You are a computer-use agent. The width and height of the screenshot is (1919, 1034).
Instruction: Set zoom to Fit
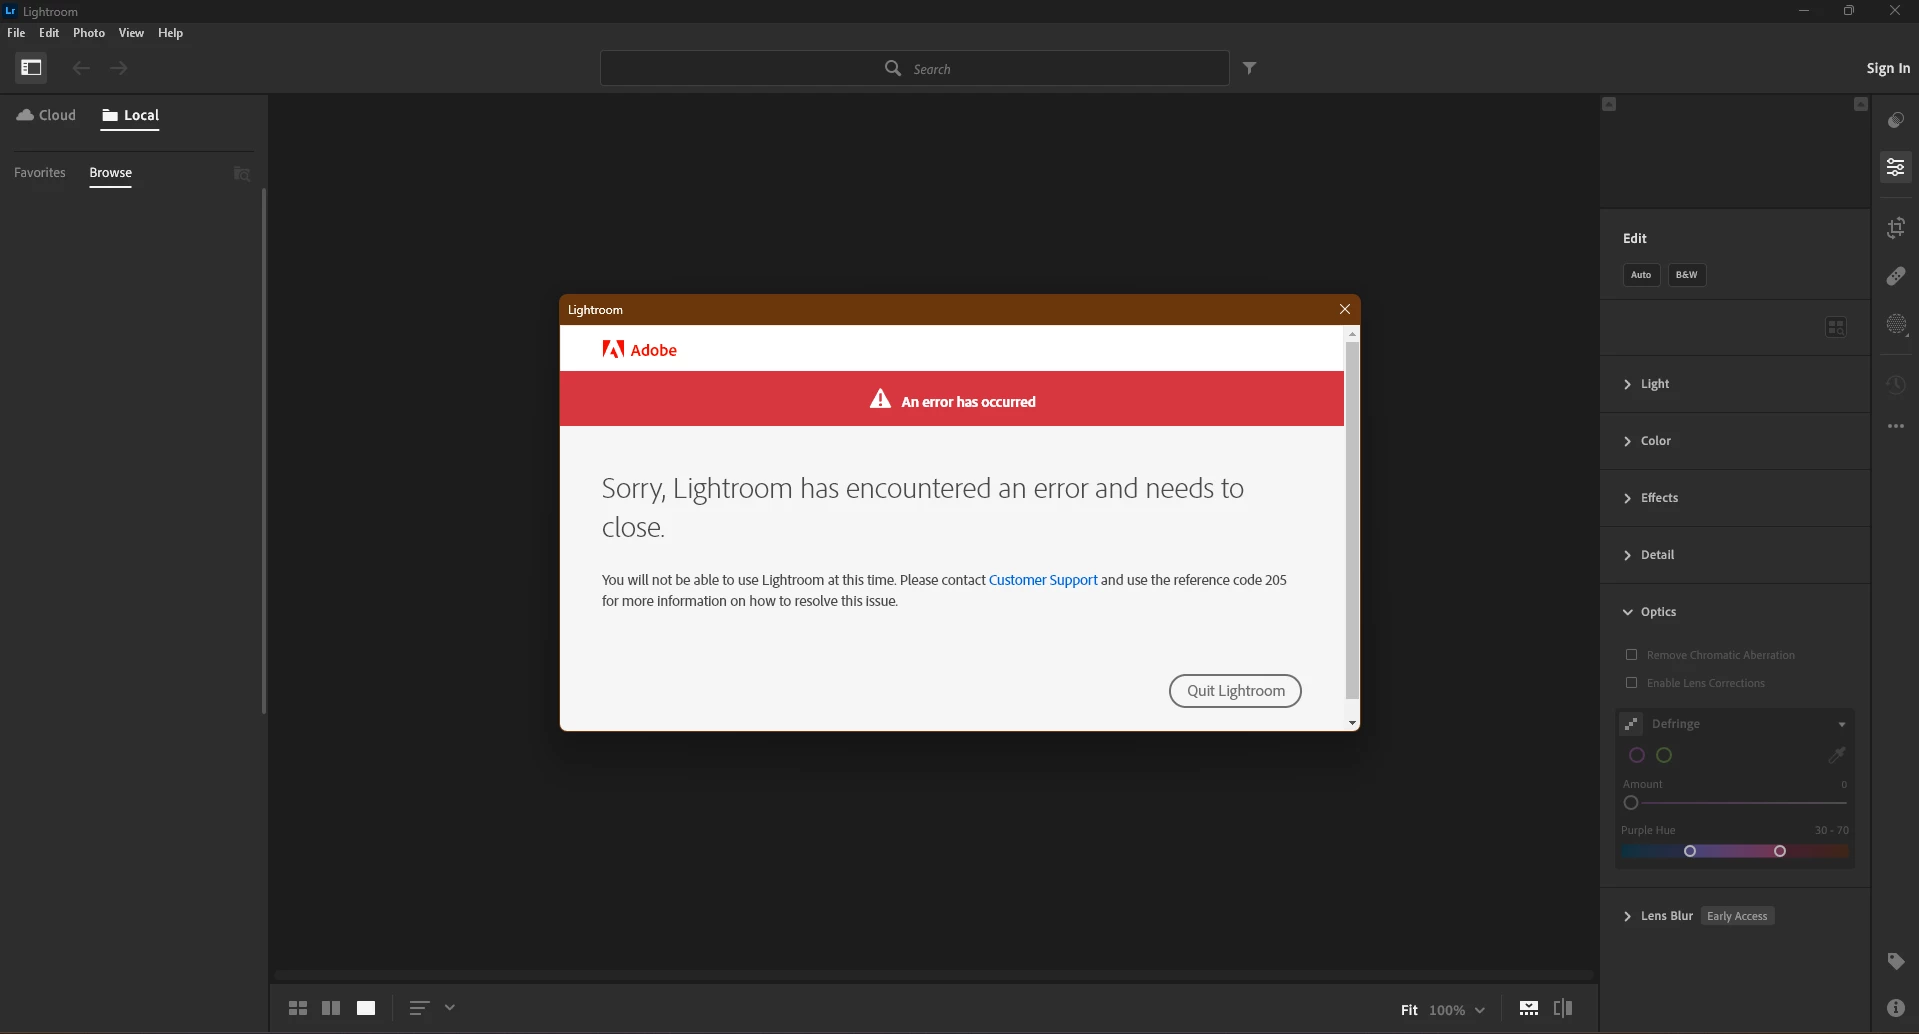[1409, 1010]
